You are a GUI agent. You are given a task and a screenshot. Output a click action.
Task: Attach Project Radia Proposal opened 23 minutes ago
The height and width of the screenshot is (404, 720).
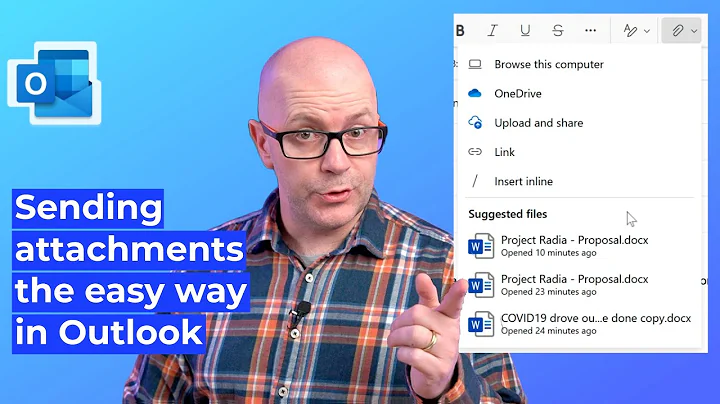coord(579,285)
